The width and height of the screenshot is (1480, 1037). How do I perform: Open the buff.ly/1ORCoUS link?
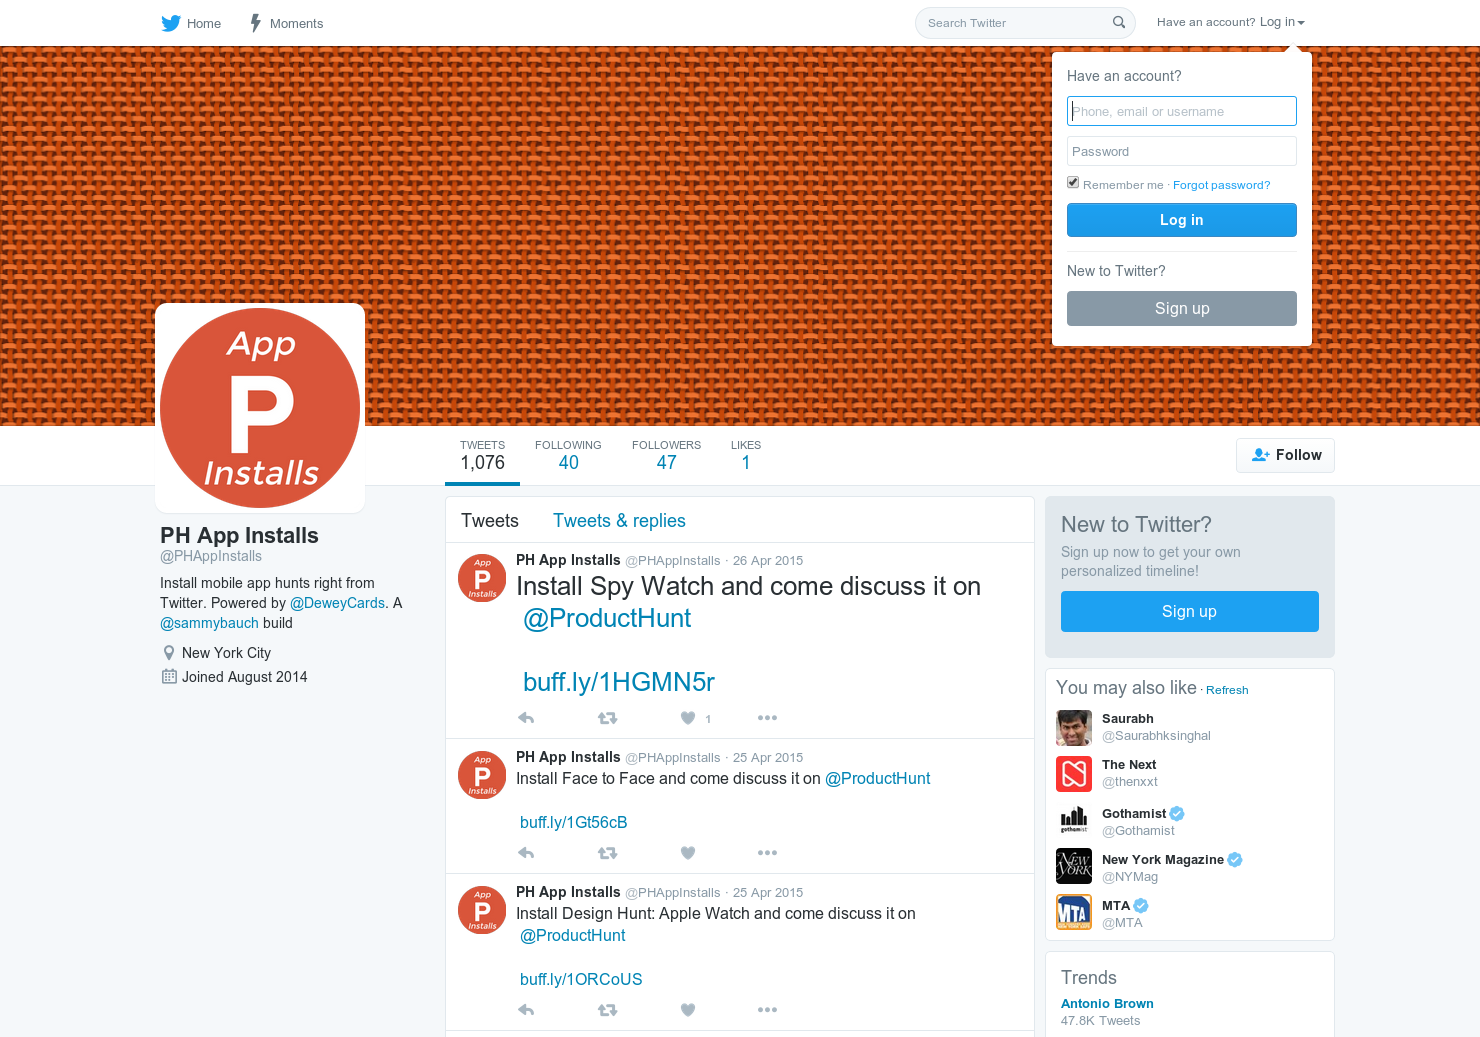point(581,979)
